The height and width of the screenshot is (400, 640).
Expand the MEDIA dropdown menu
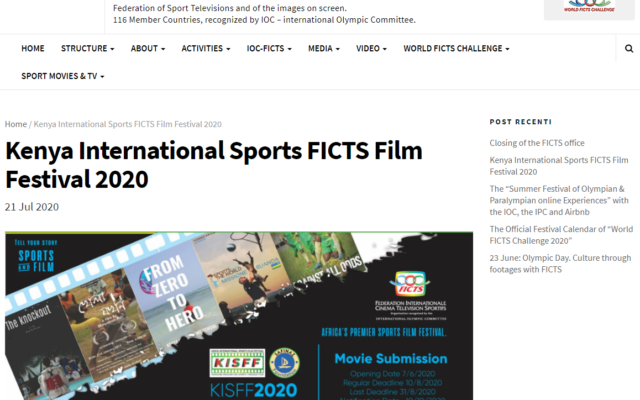tap(324, 49)
